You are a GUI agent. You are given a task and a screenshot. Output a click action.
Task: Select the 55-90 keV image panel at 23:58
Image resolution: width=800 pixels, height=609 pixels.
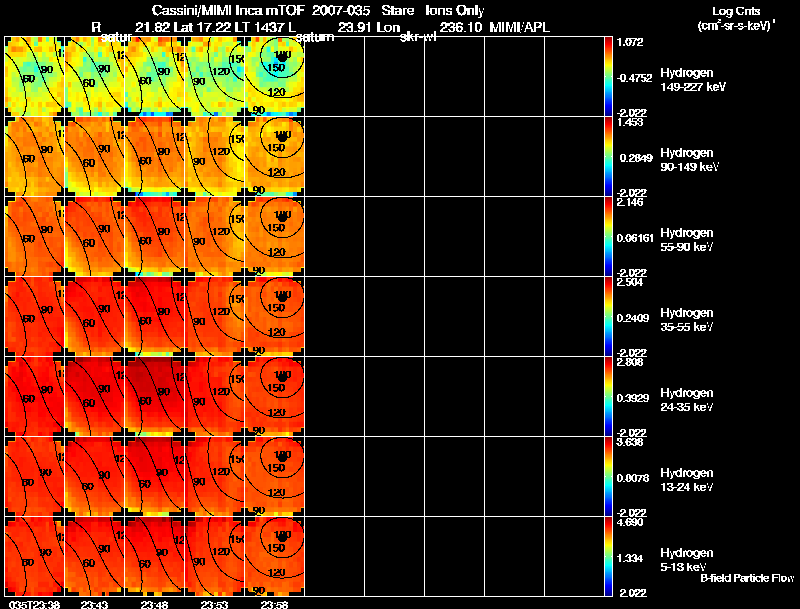point(274,236)
